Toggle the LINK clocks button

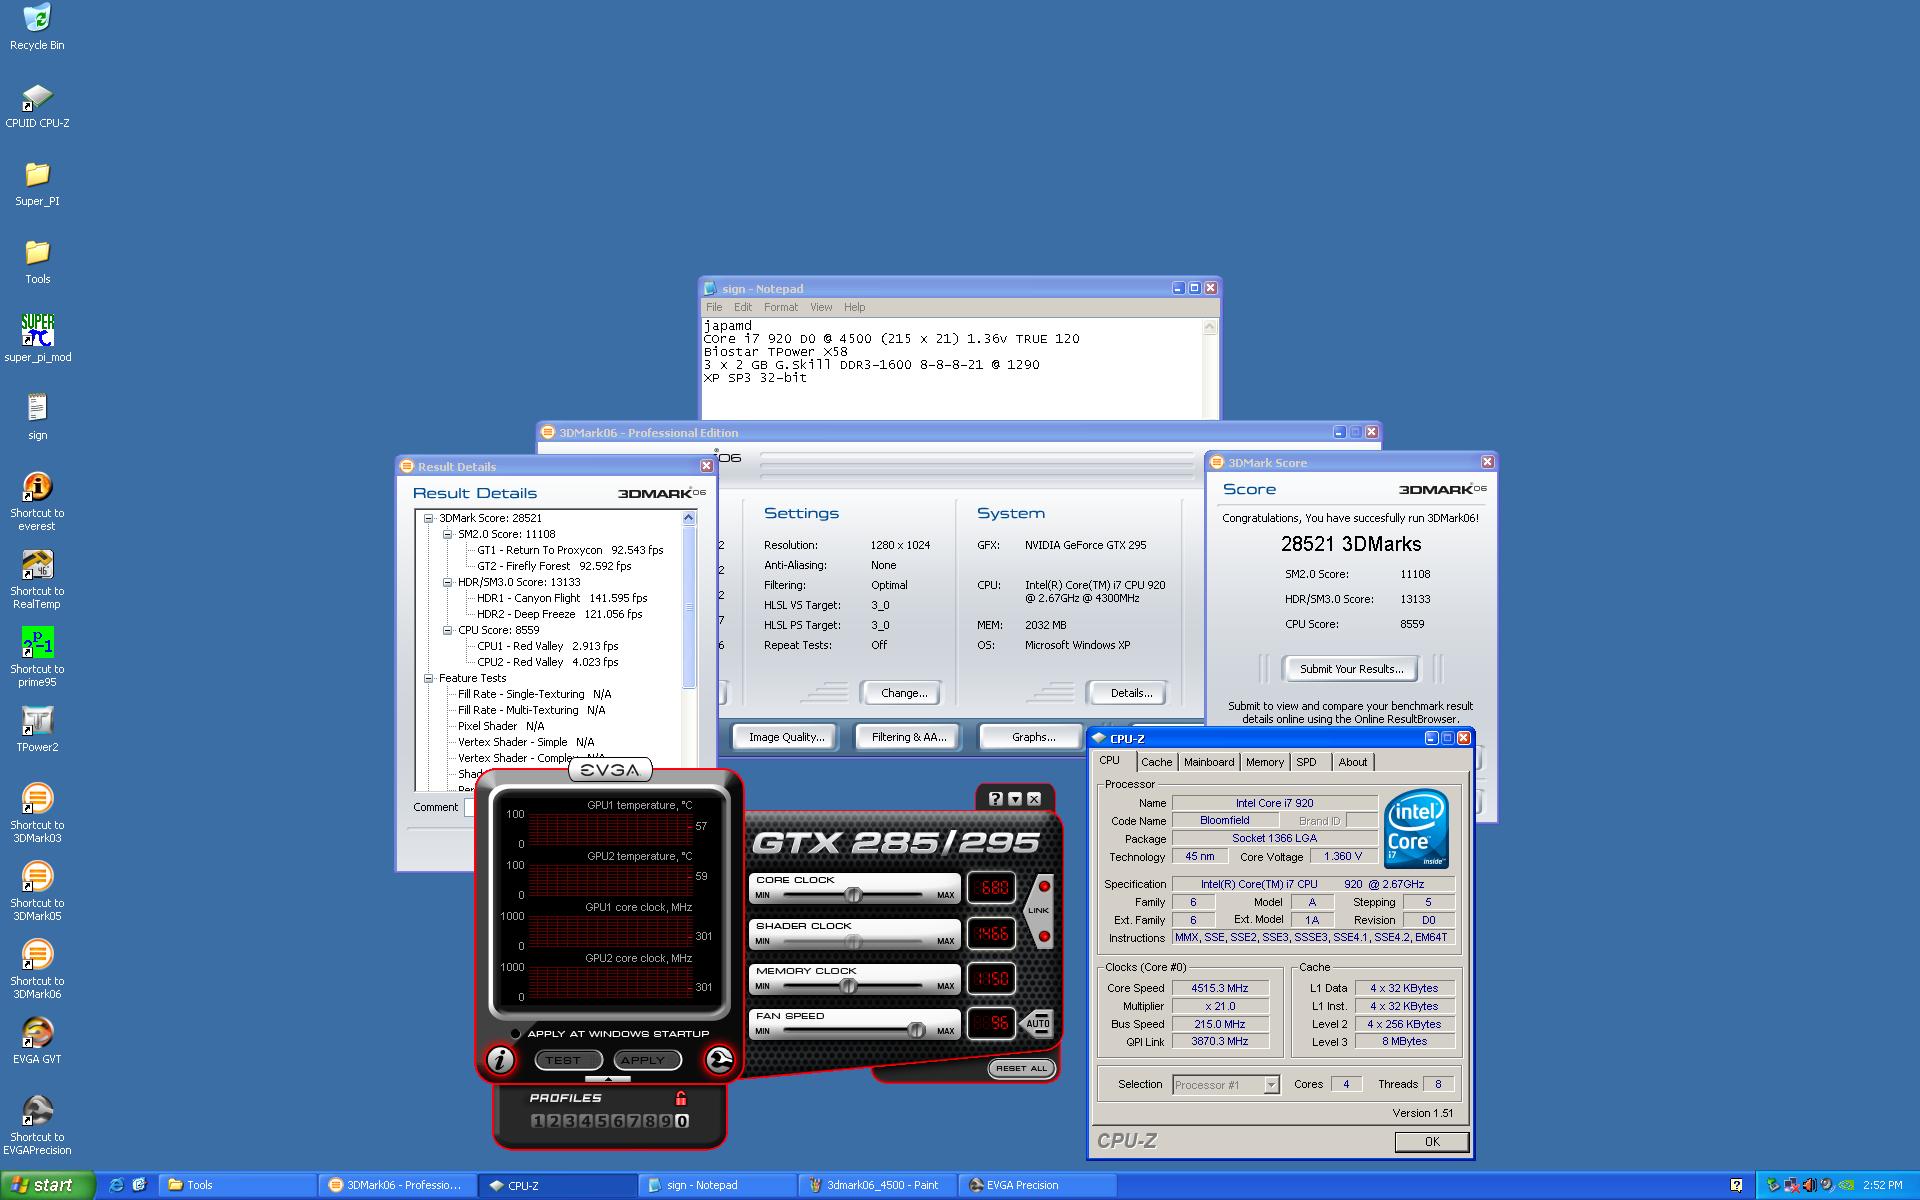[1039, 910]
